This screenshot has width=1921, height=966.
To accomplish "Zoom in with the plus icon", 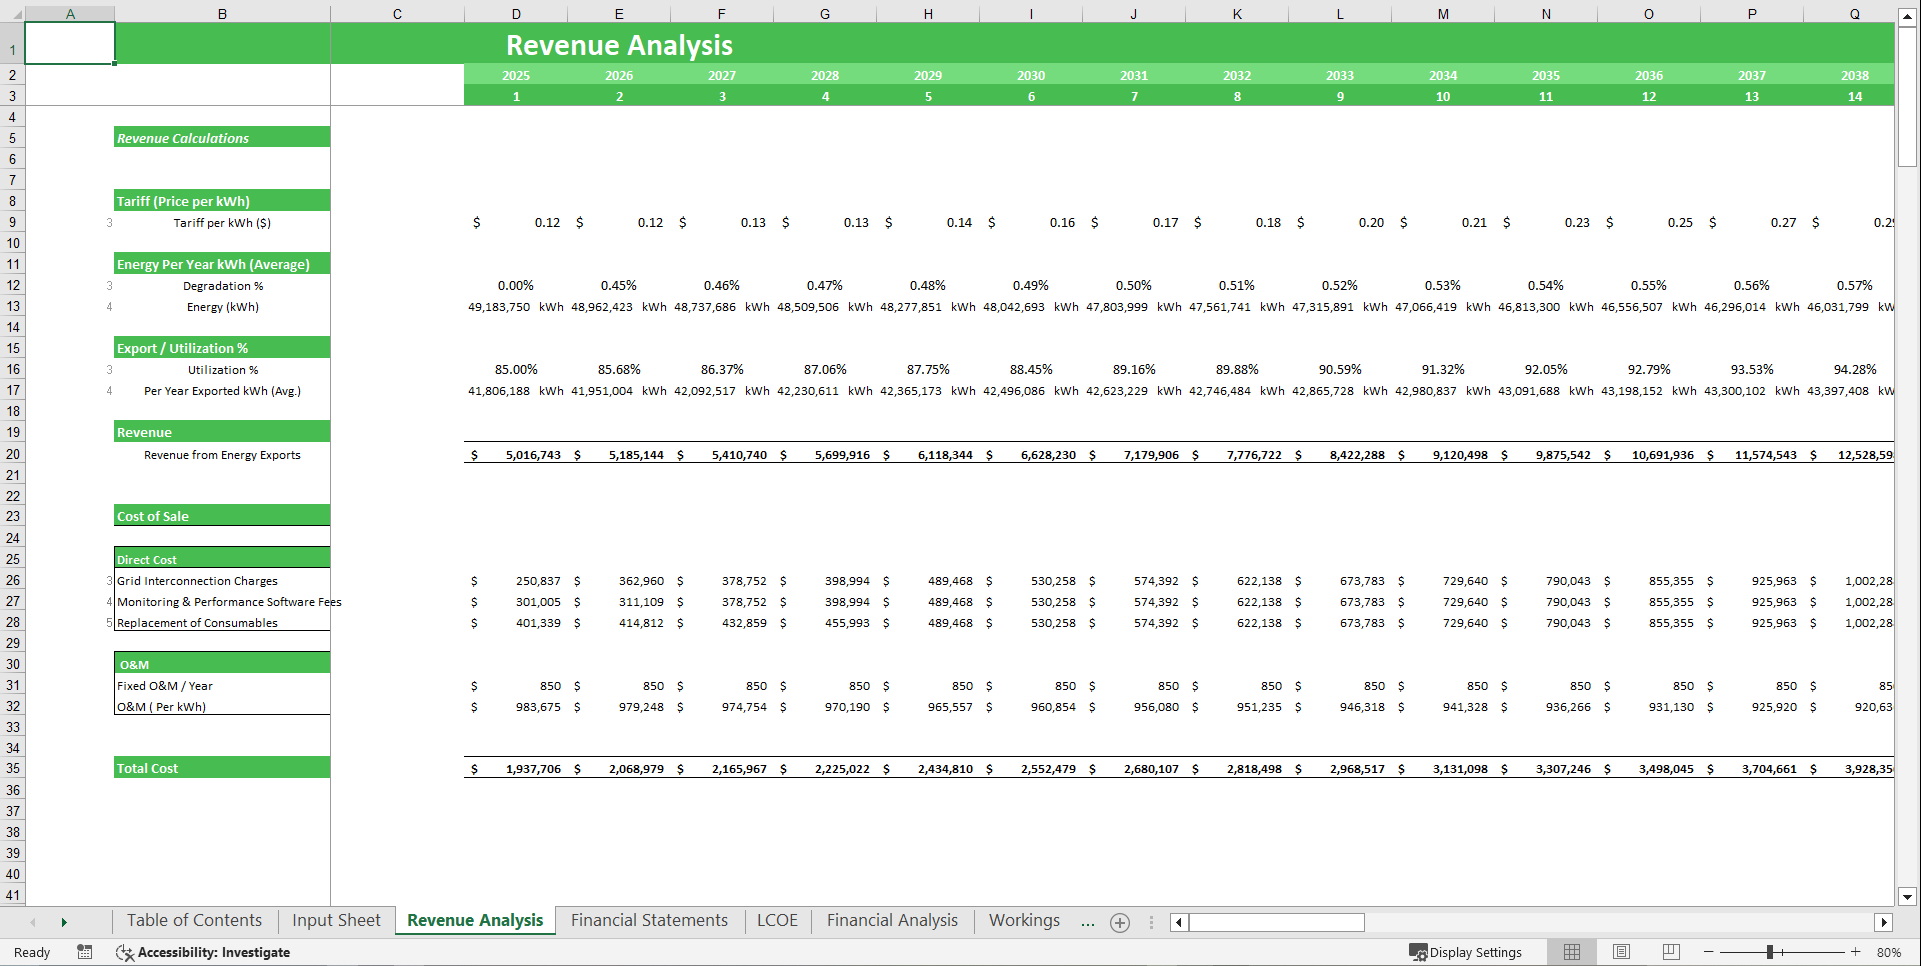I will [x=1857, y=952].
